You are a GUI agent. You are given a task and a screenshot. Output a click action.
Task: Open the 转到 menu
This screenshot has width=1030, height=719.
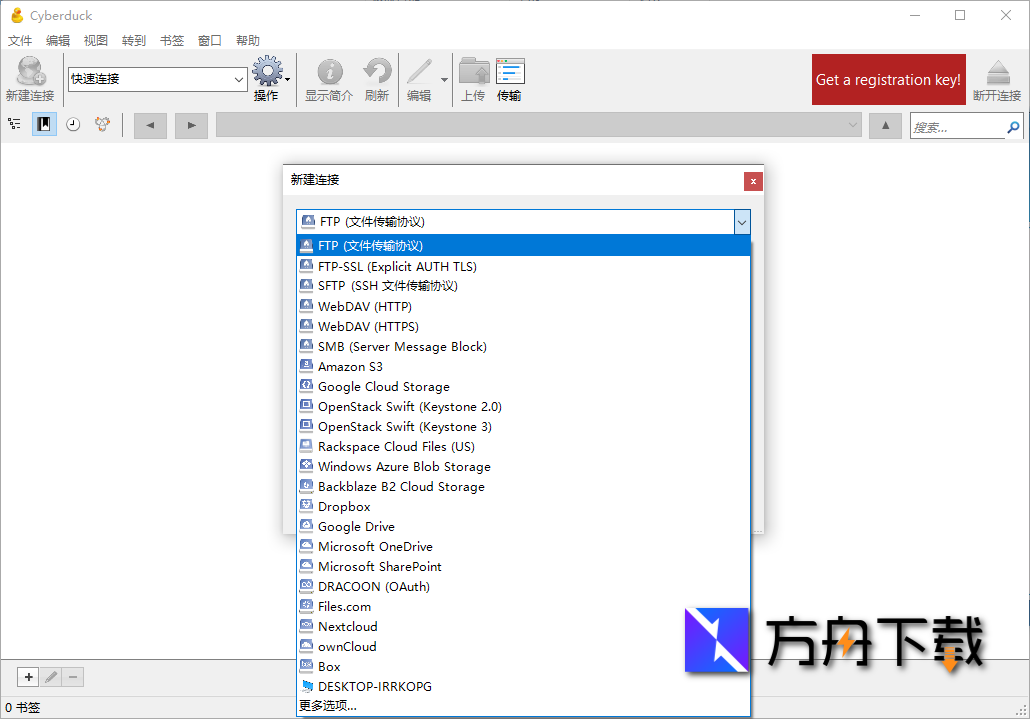point(134,41)
